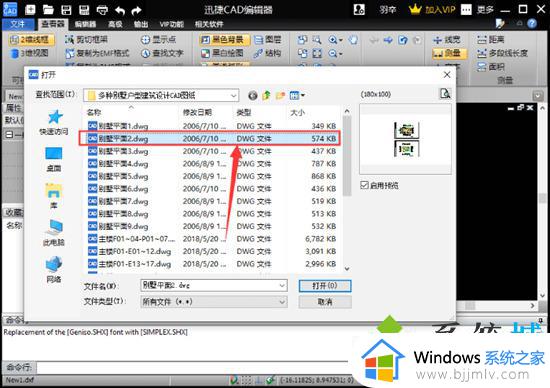Open the 图层 layers tool
550x388 pixels.
pos(268,40)
